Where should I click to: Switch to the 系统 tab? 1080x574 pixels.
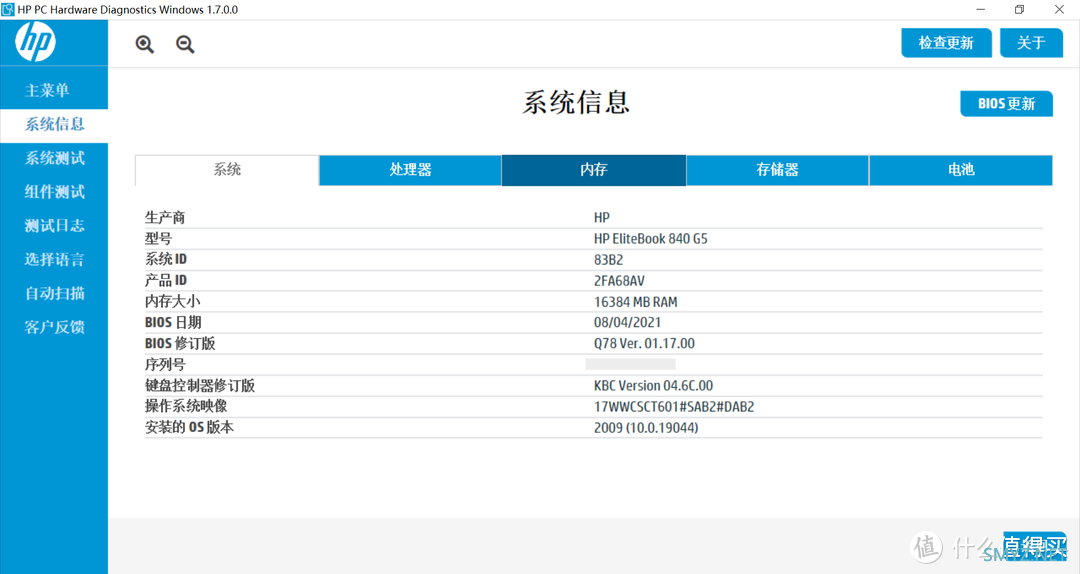(x=227, y=170)
